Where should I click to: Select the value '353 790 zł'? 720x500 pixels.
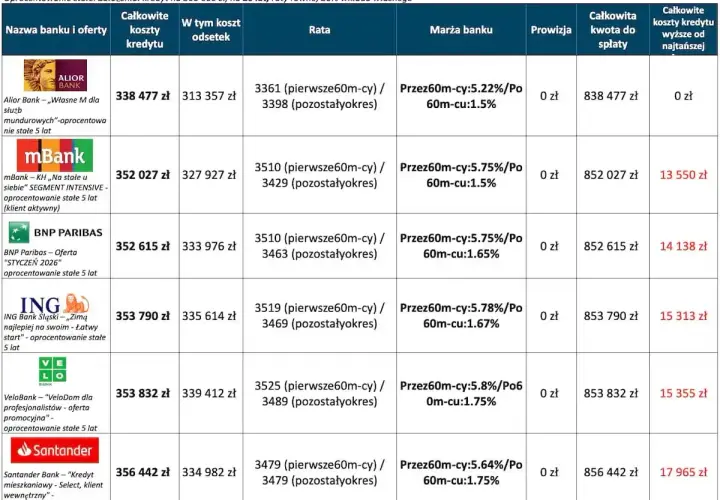click(x=142, y=316)
